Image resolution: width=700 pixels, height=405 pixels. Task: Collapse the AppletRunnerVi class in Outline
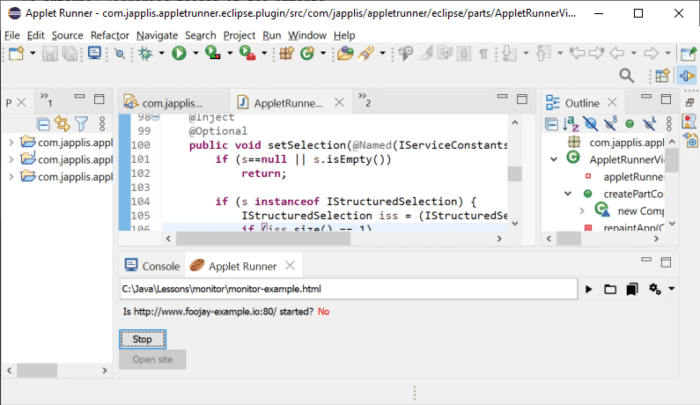pos(554,159)
